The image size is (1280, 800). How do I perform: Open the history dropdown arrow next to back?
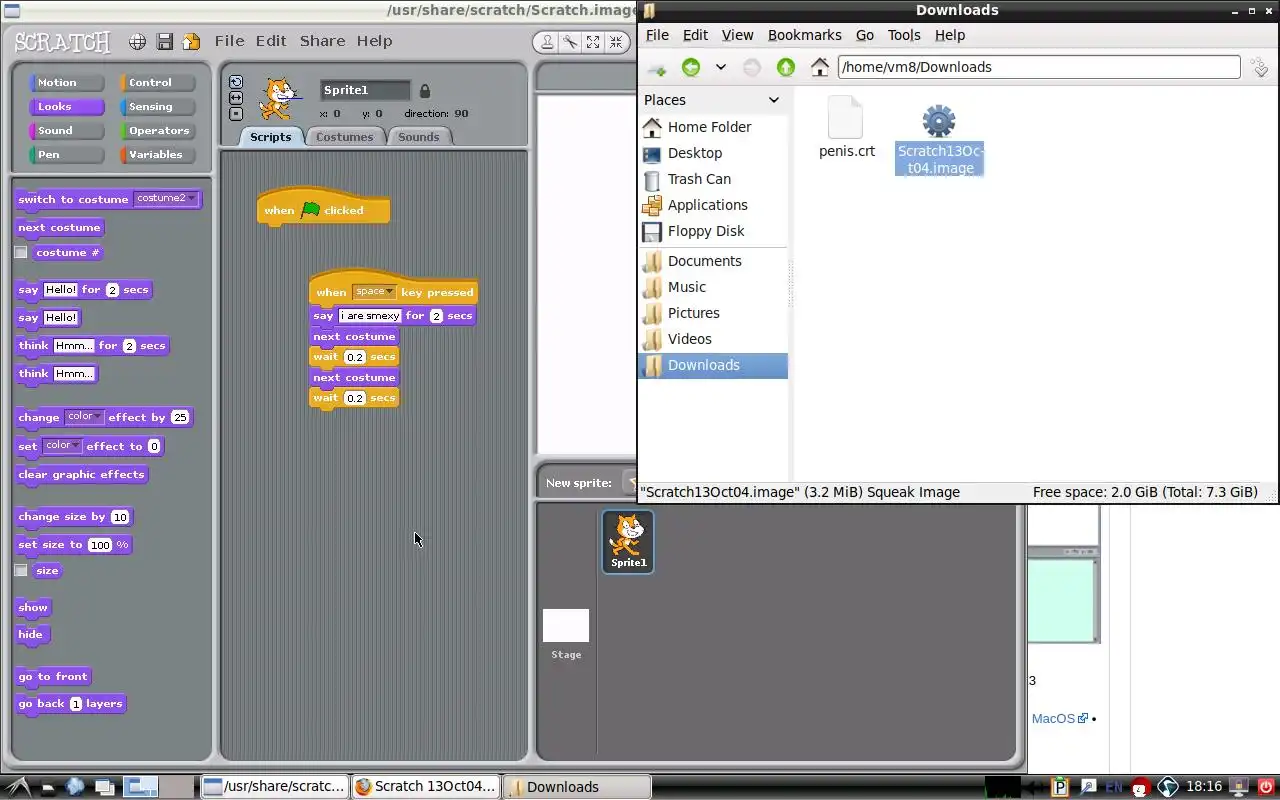coord(720,67)
